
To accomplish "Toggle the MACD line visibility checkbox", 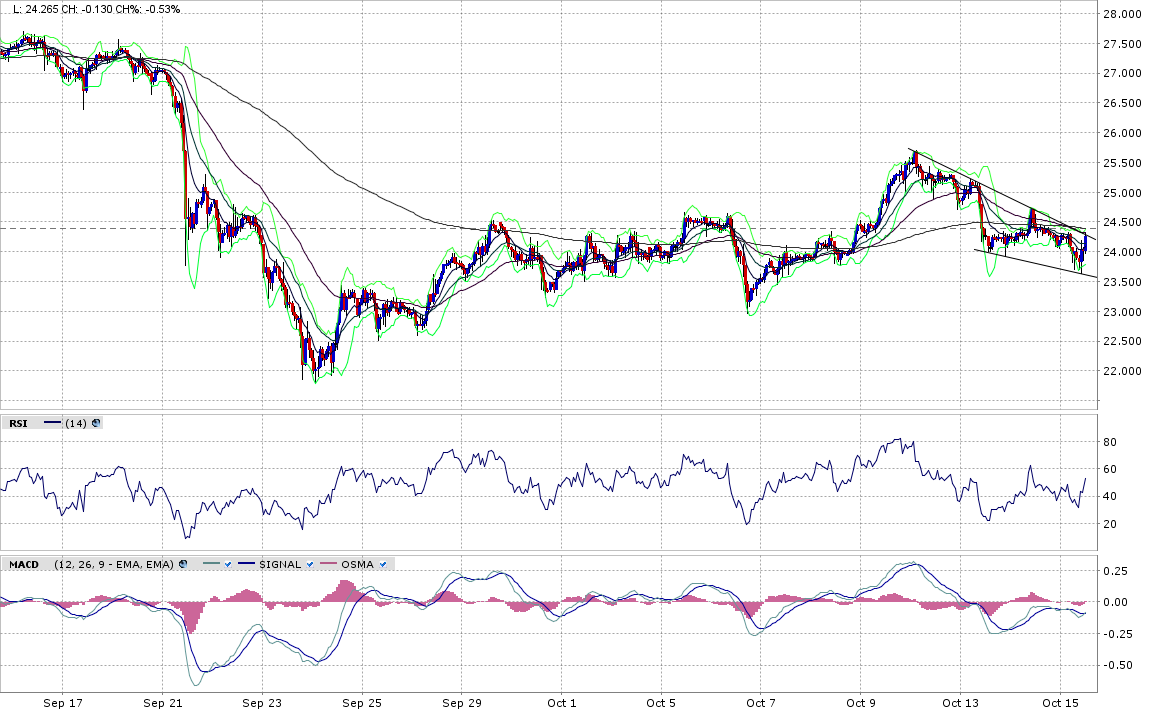I will coord(229,564).
